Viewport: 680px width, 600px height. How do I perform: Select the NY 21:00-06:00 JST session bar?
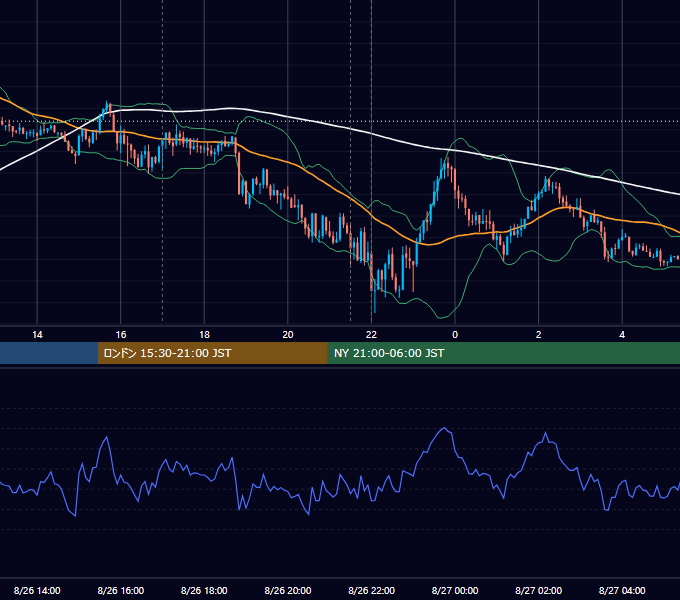click(503, 353)
